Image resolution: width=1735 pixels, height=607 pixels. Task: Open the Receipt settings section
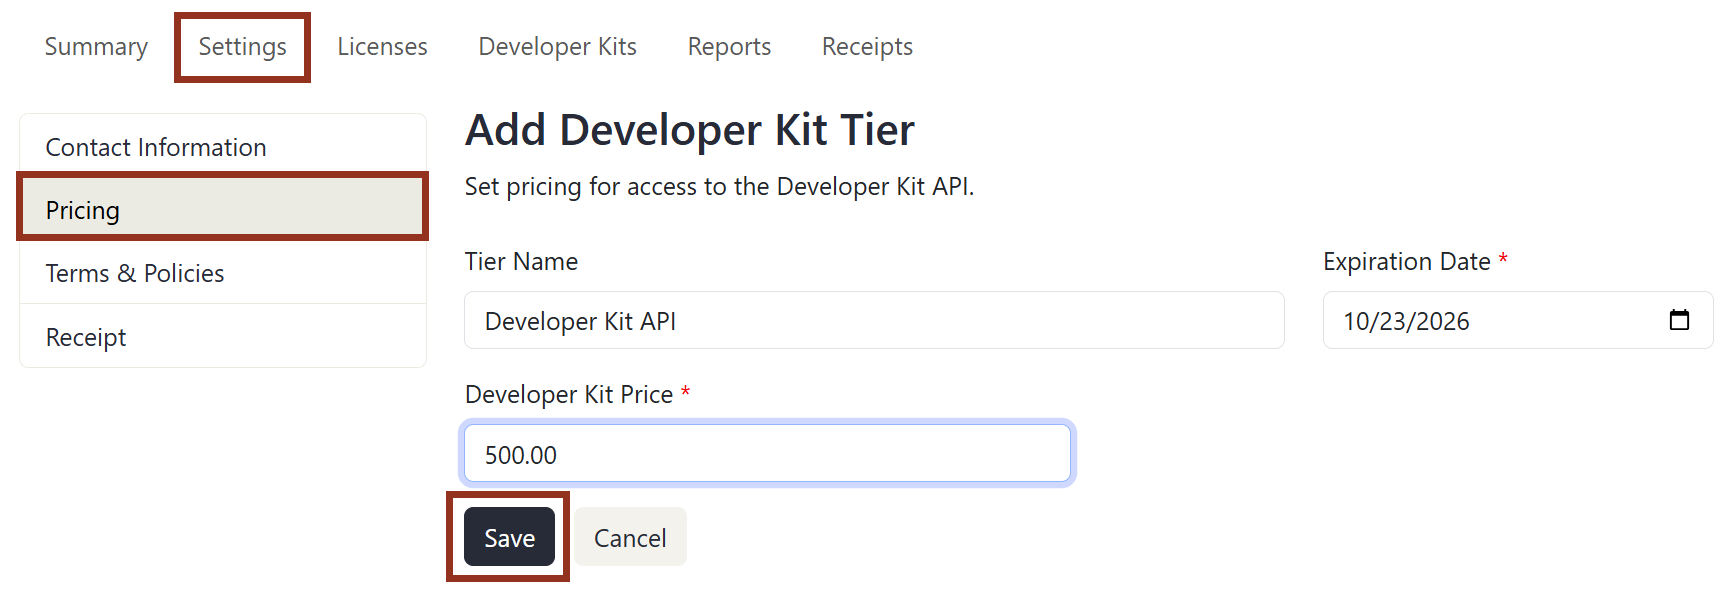click(x=85, y=337)
